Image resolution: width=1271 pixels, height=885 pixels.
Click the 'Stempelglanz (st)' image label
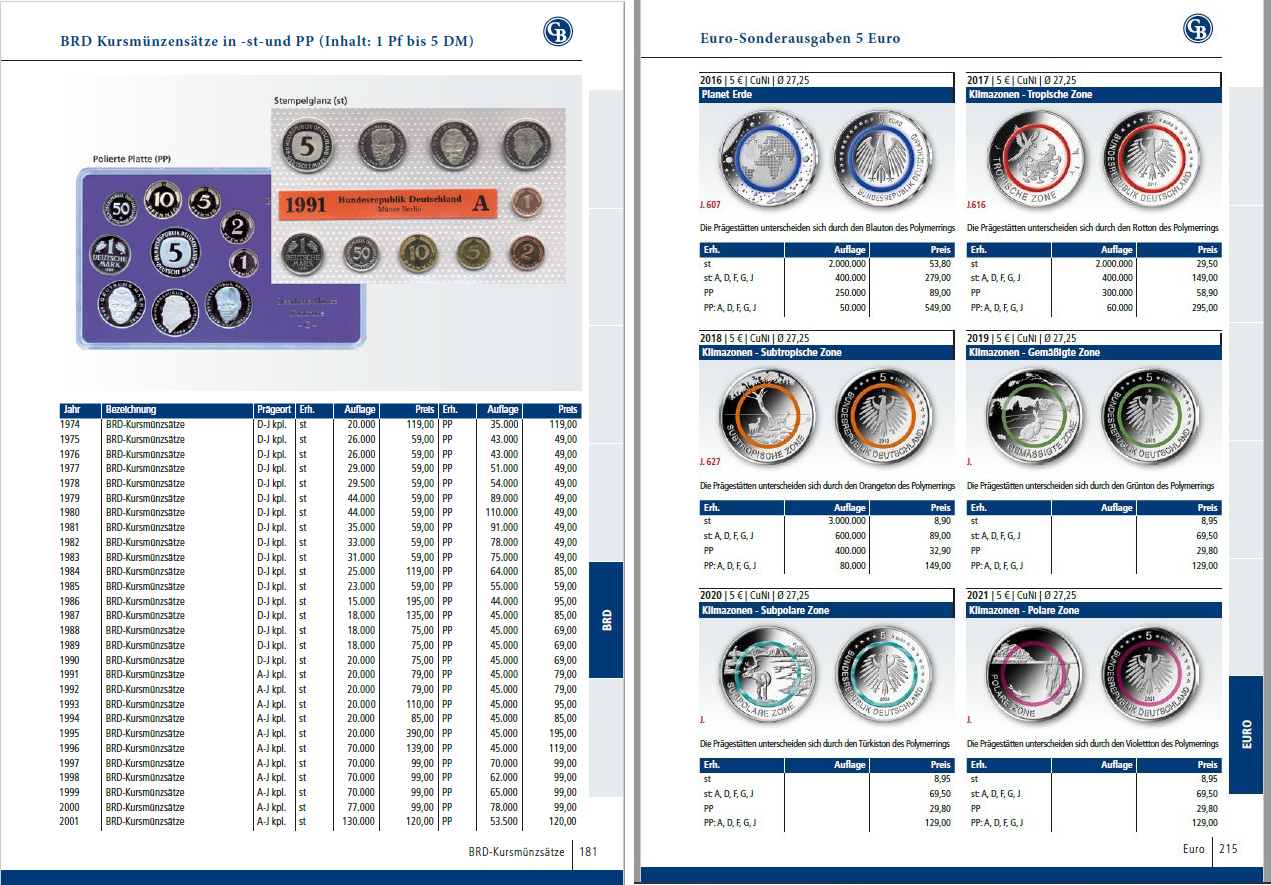(x=310, y=101)
